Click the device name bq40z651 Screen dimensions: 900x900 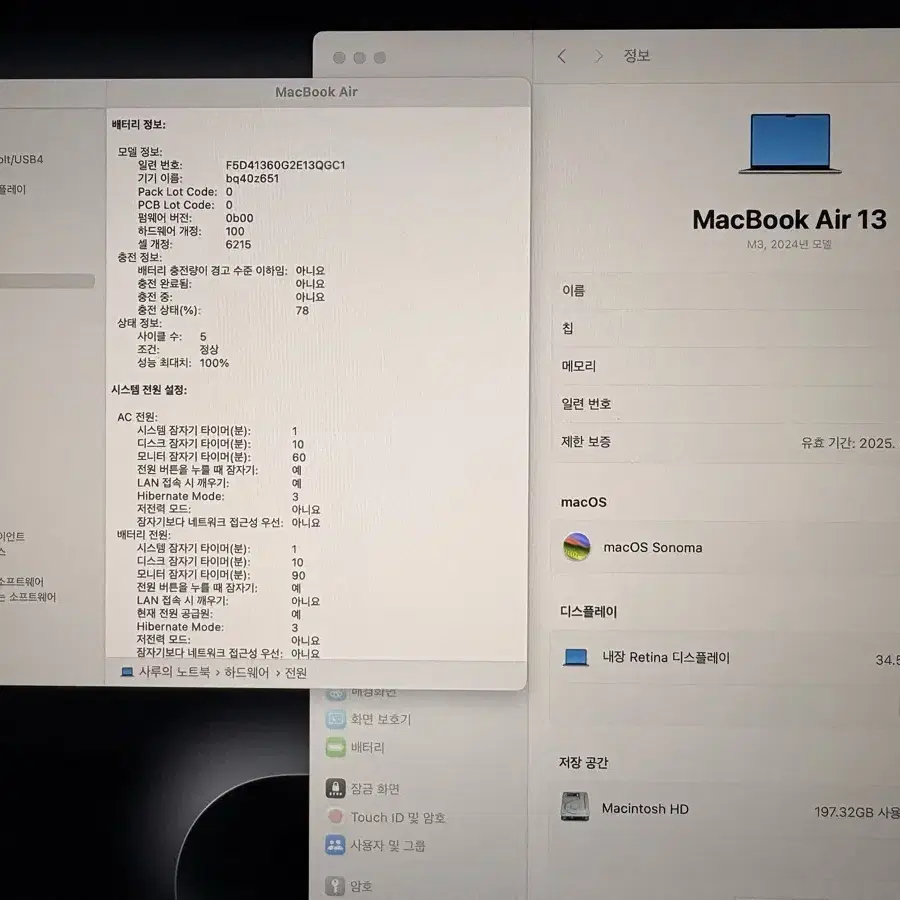coord(252,179)
